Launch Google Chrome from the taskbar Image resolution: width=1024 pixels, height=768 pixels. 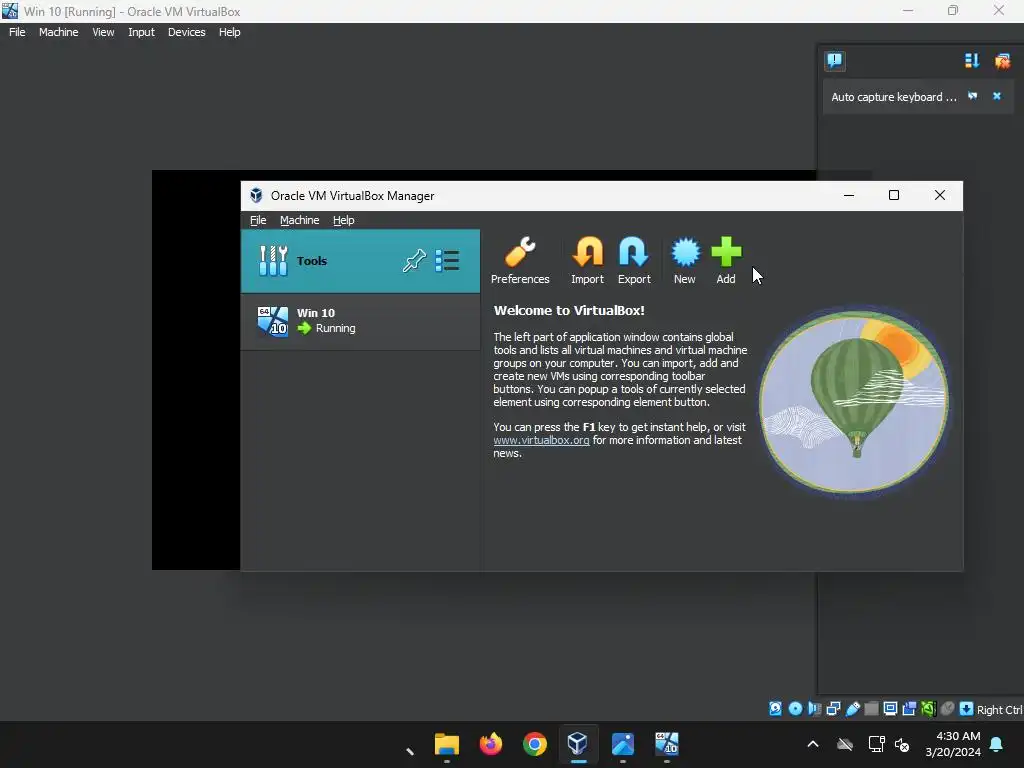click(x=534, y=744)
